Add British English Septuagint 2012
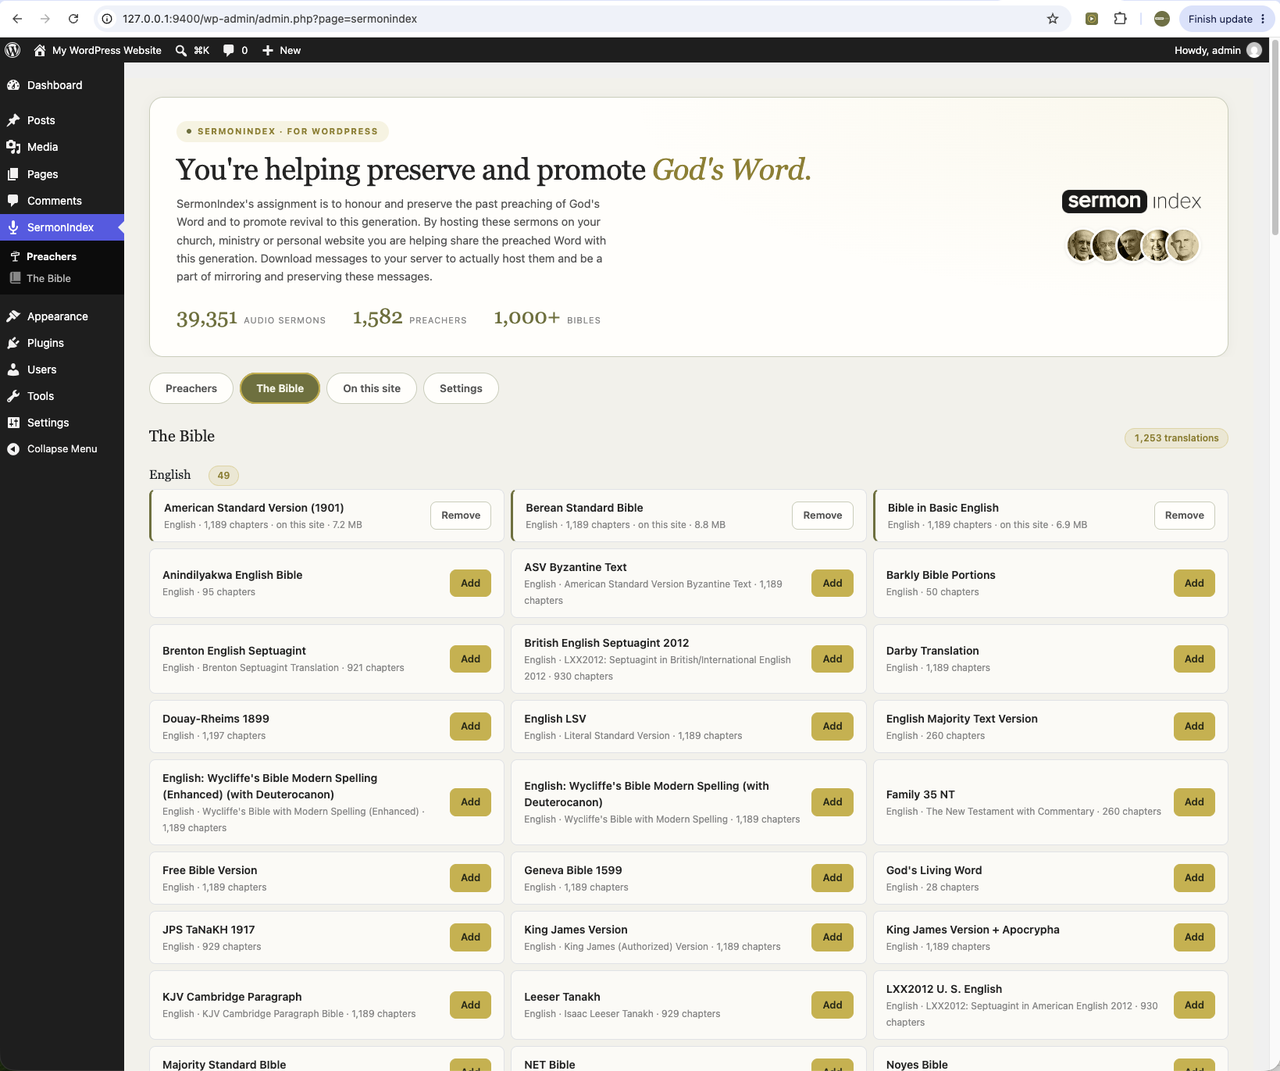Viewport: 1280px width, 1071px height. 832,659
